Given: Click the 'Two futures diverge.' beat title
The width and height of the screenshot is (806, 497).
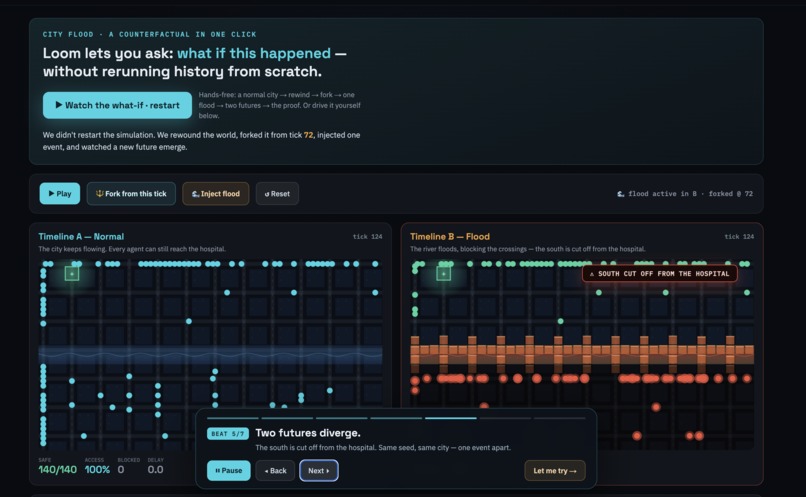Looking at the screenshot, I should 308,433.
